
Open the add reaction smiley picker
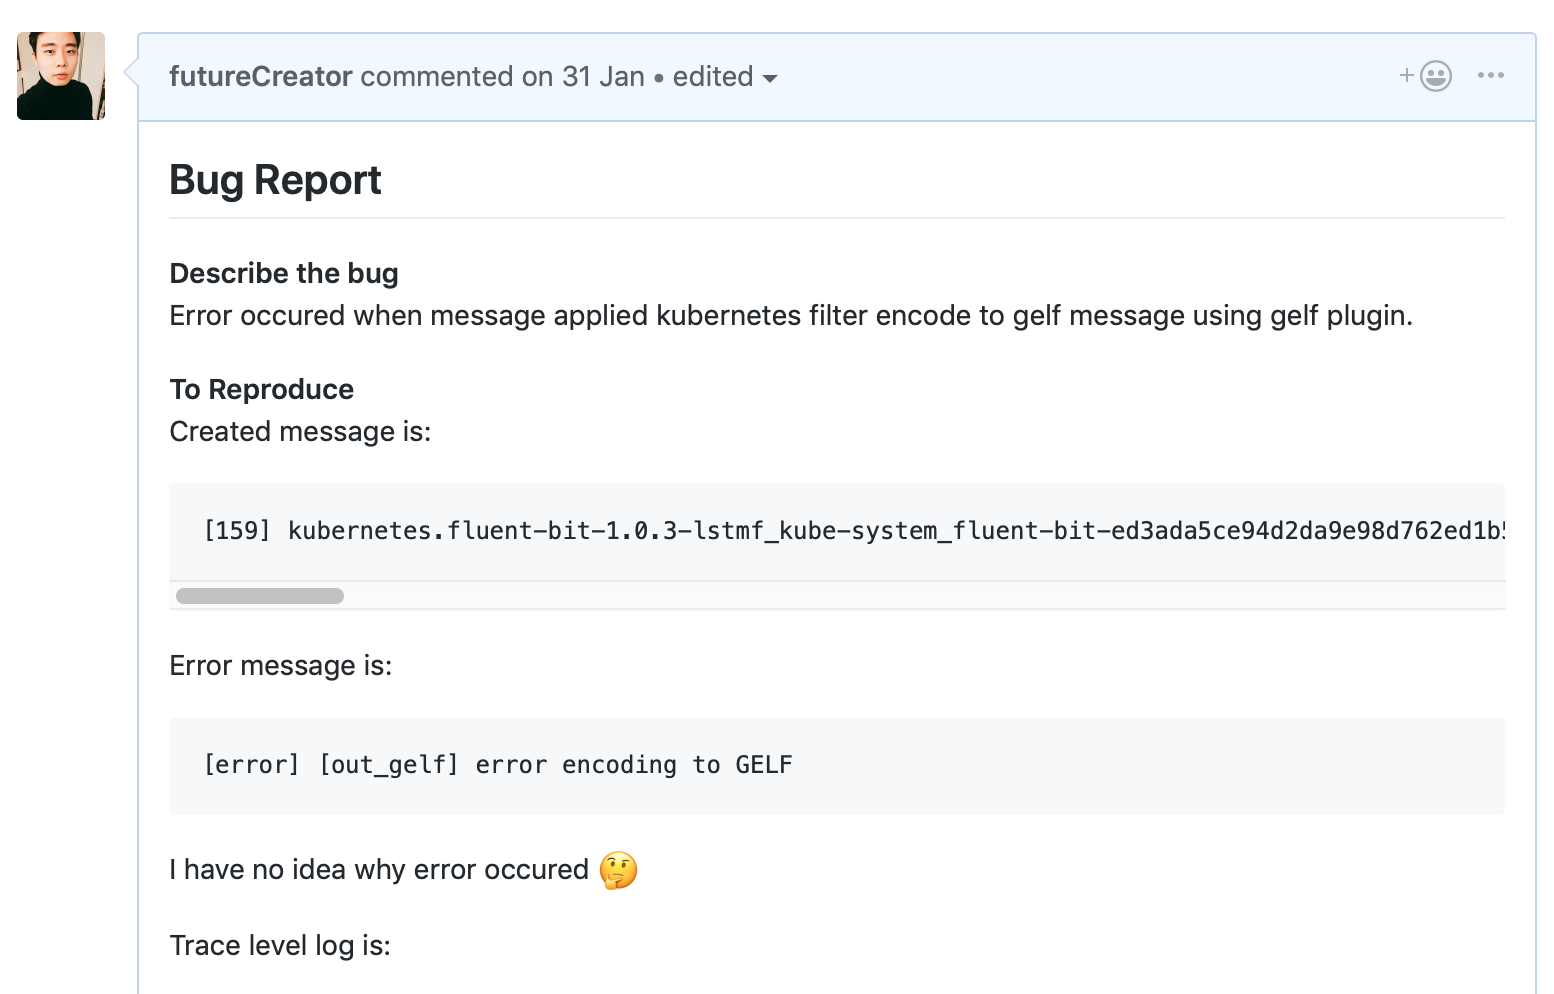tap(1426, 76)
